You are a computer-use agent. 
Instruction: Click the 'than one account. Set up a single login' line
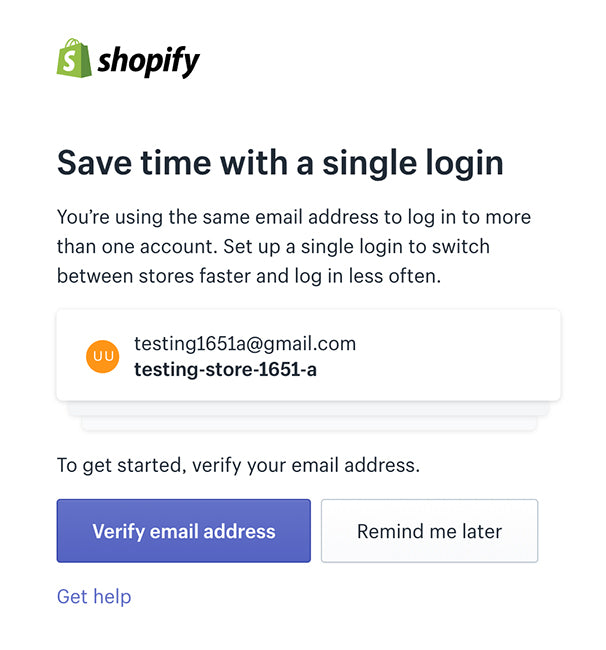pyautogui.click(x=273, y=246)
